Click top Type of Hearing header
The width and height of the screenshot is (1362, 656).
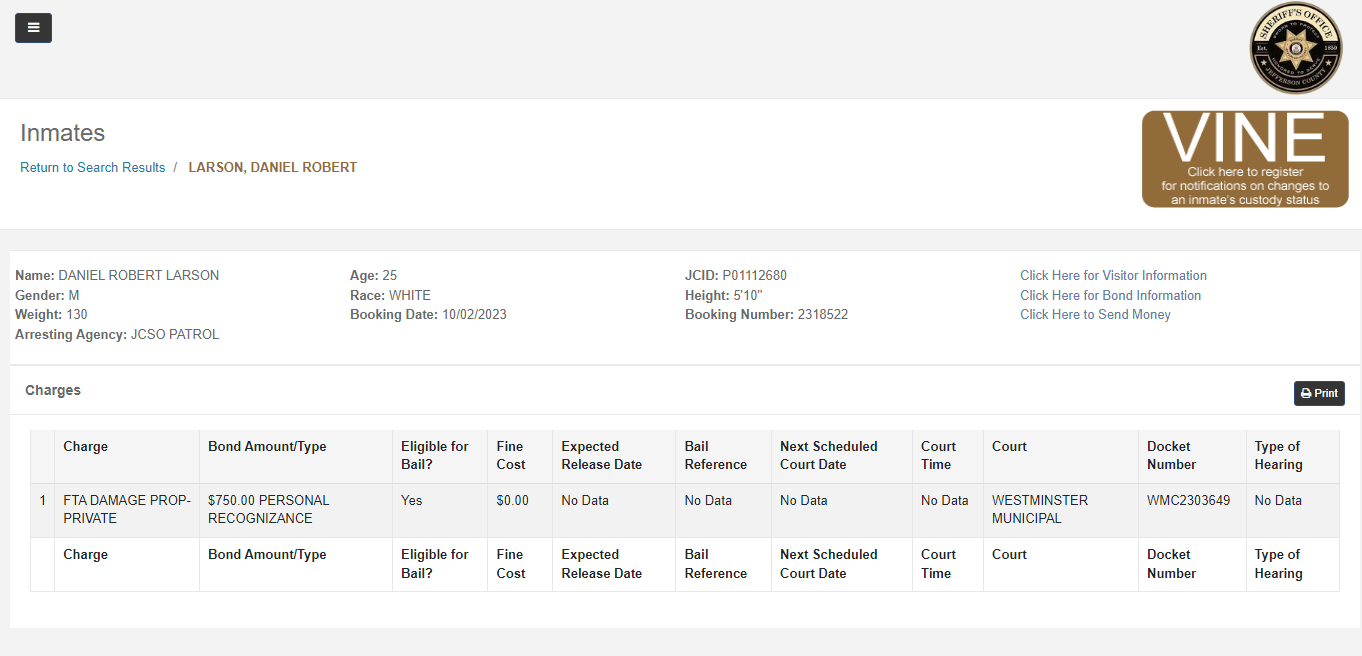point(1293,456)
